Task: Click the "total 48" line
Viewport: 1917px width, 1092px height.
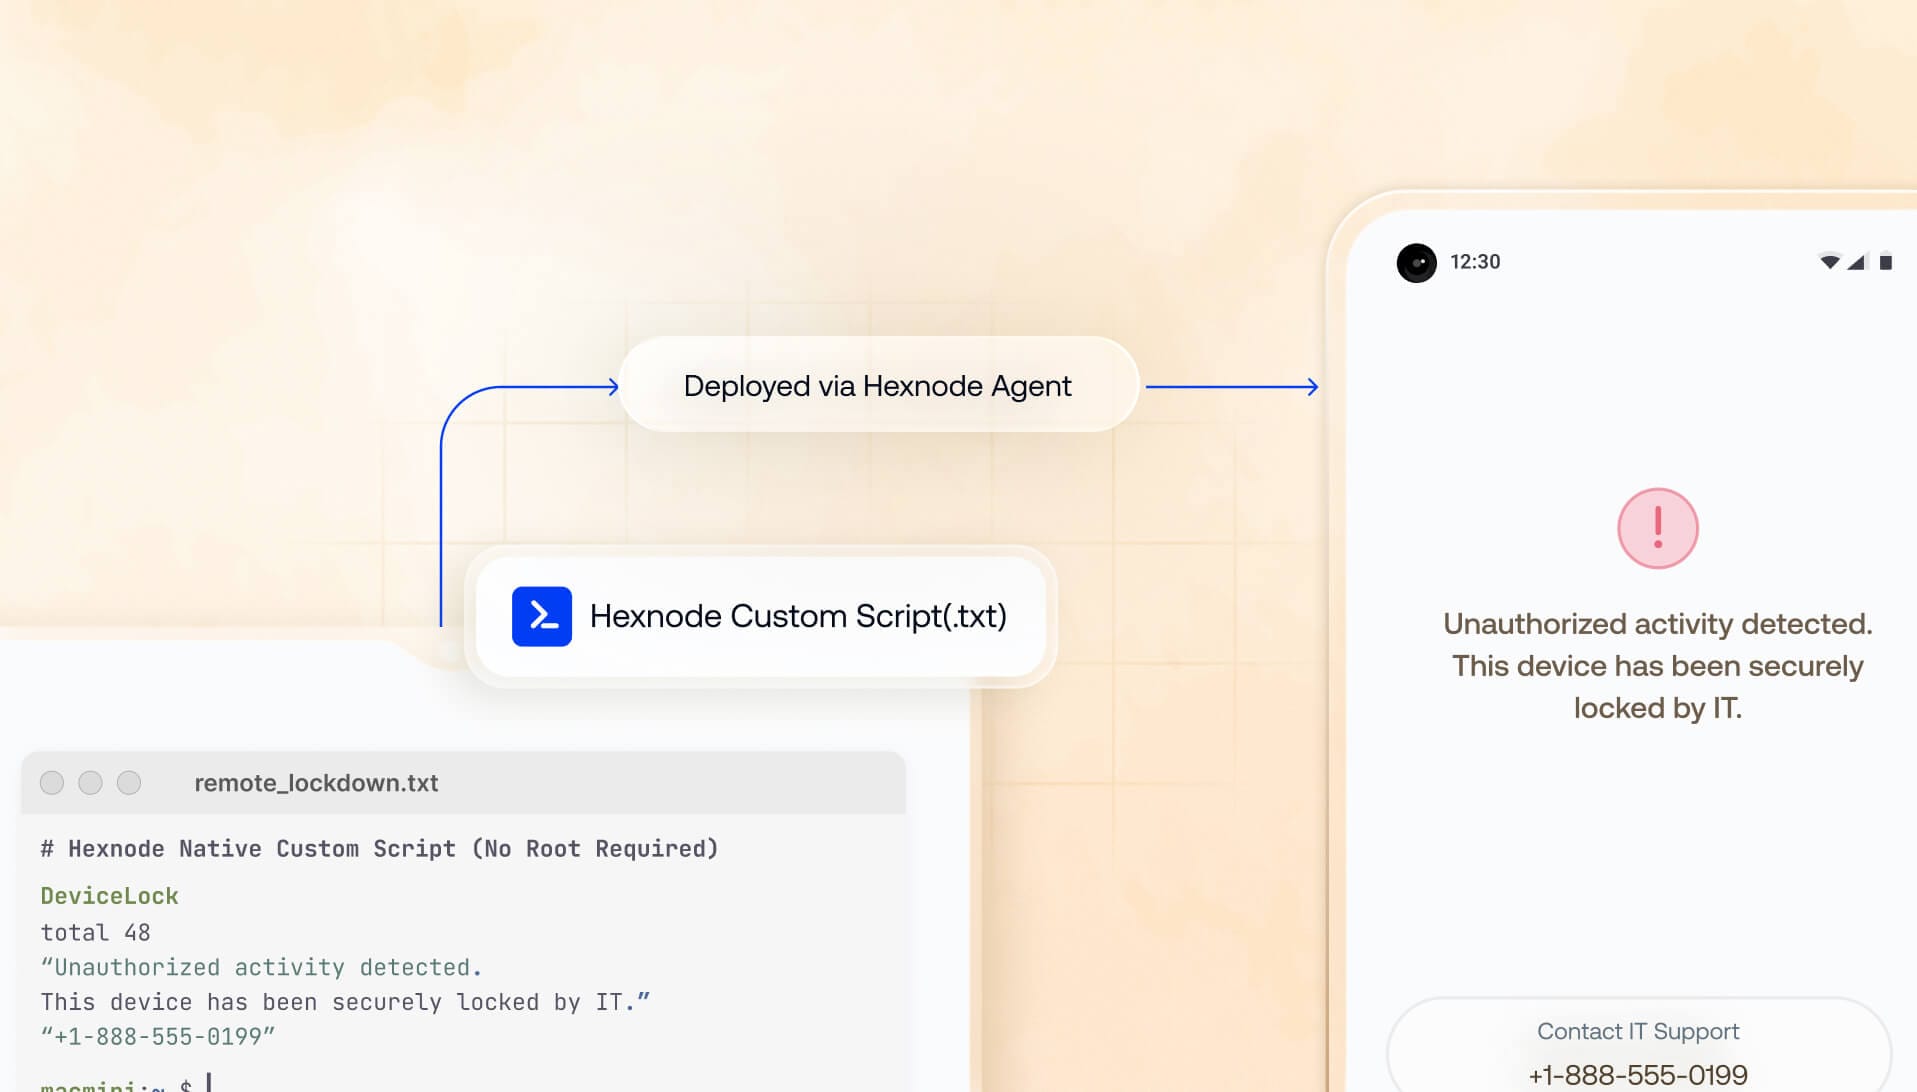Action: tap(95, 932)
